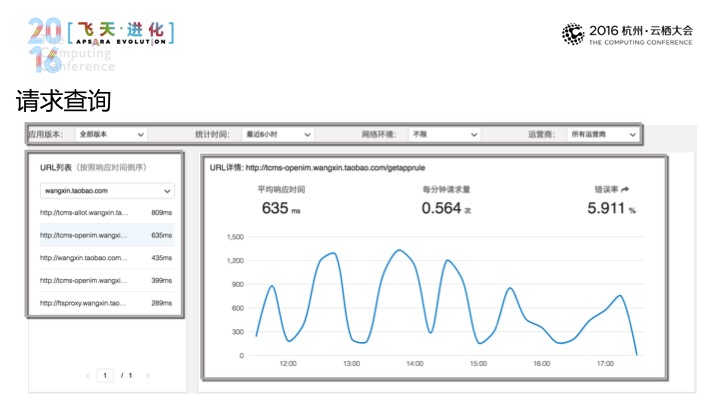This screenshot has width=720, height=405.
Task: Select the tcms-openim.wangxi URL with 399ms
Action: (x=106, y=280)
